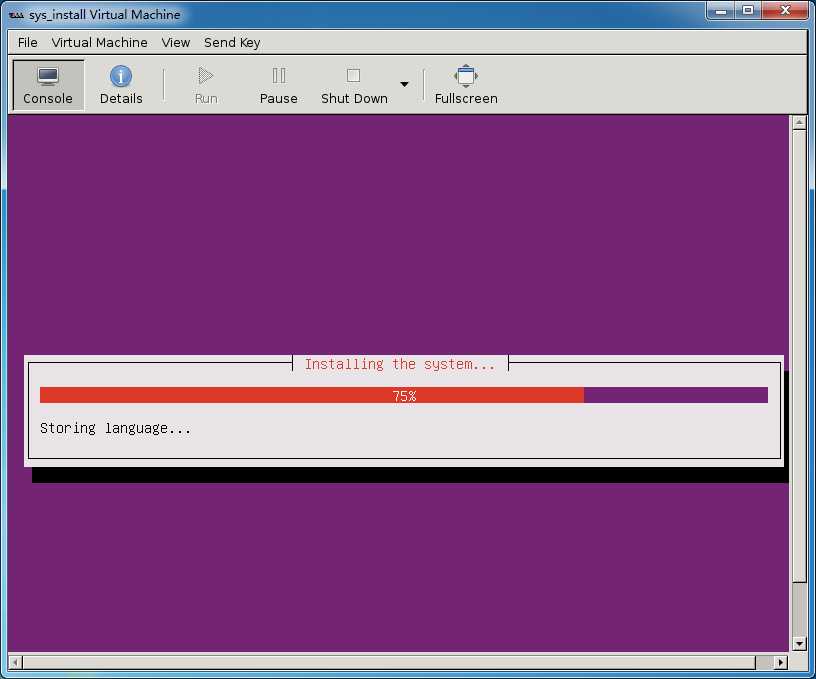The image size is (816, 679).
Task: Open the View menu
Action: tap(175, 43)
